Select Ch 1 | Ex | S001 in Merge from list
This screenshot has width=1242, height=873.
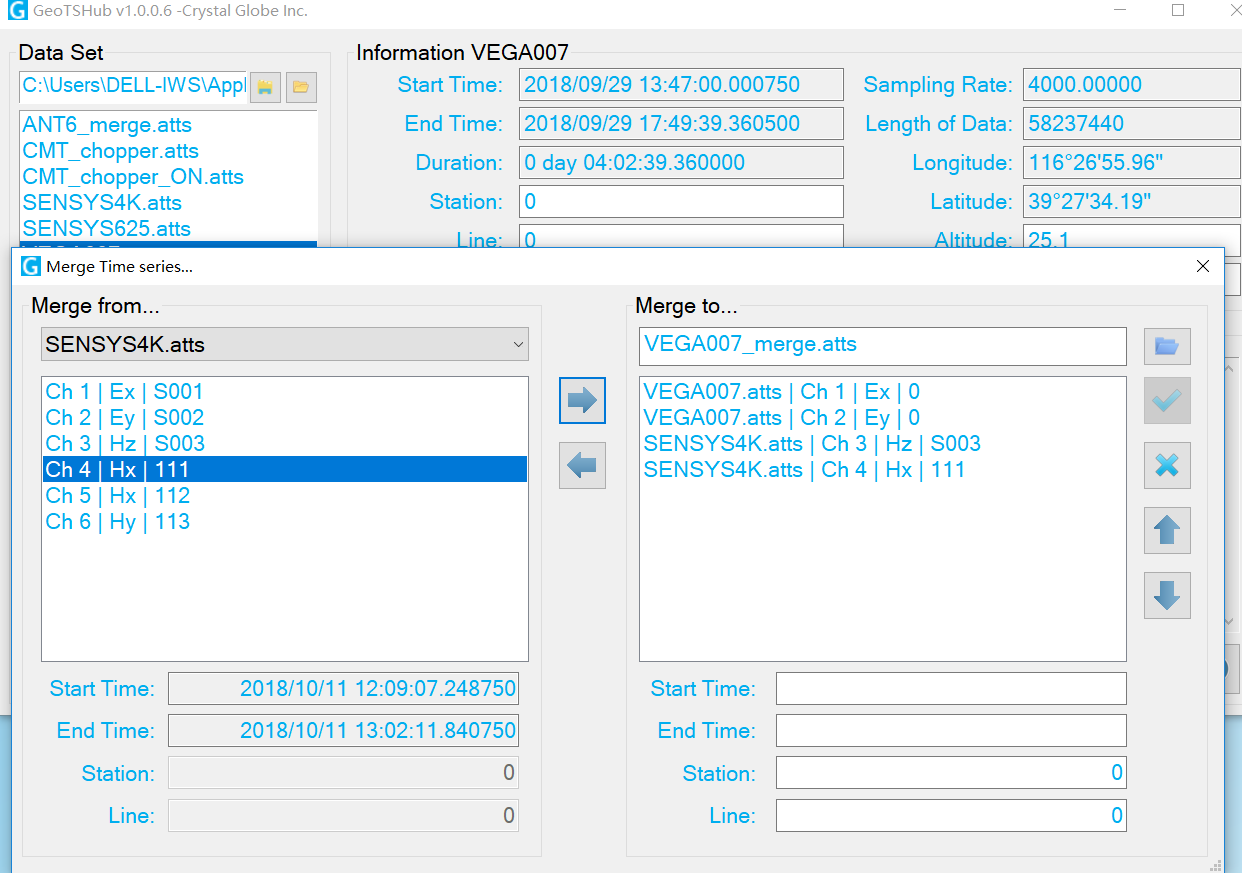(285, 392)
